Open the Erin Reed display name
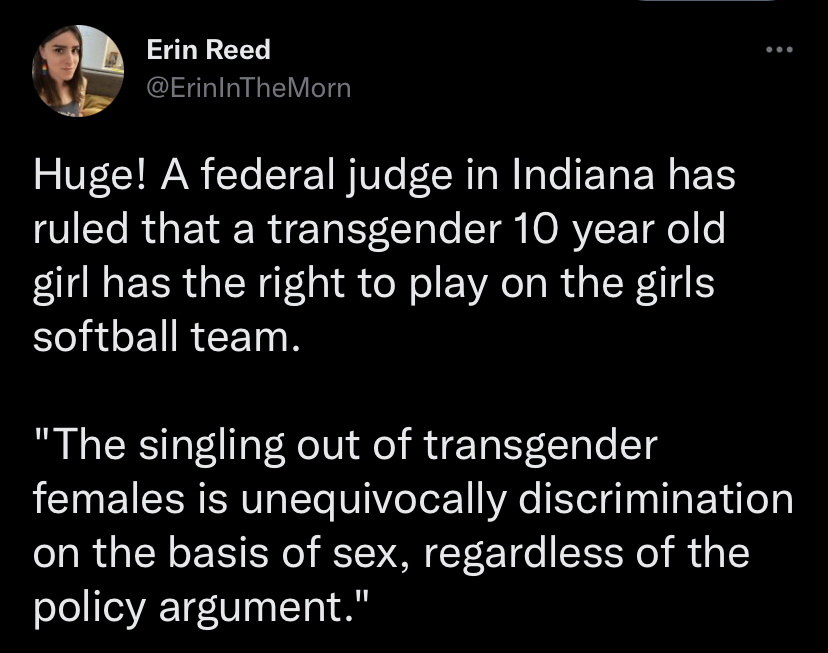This screenshot has width=828, height=653. click(x=208, y=49)
